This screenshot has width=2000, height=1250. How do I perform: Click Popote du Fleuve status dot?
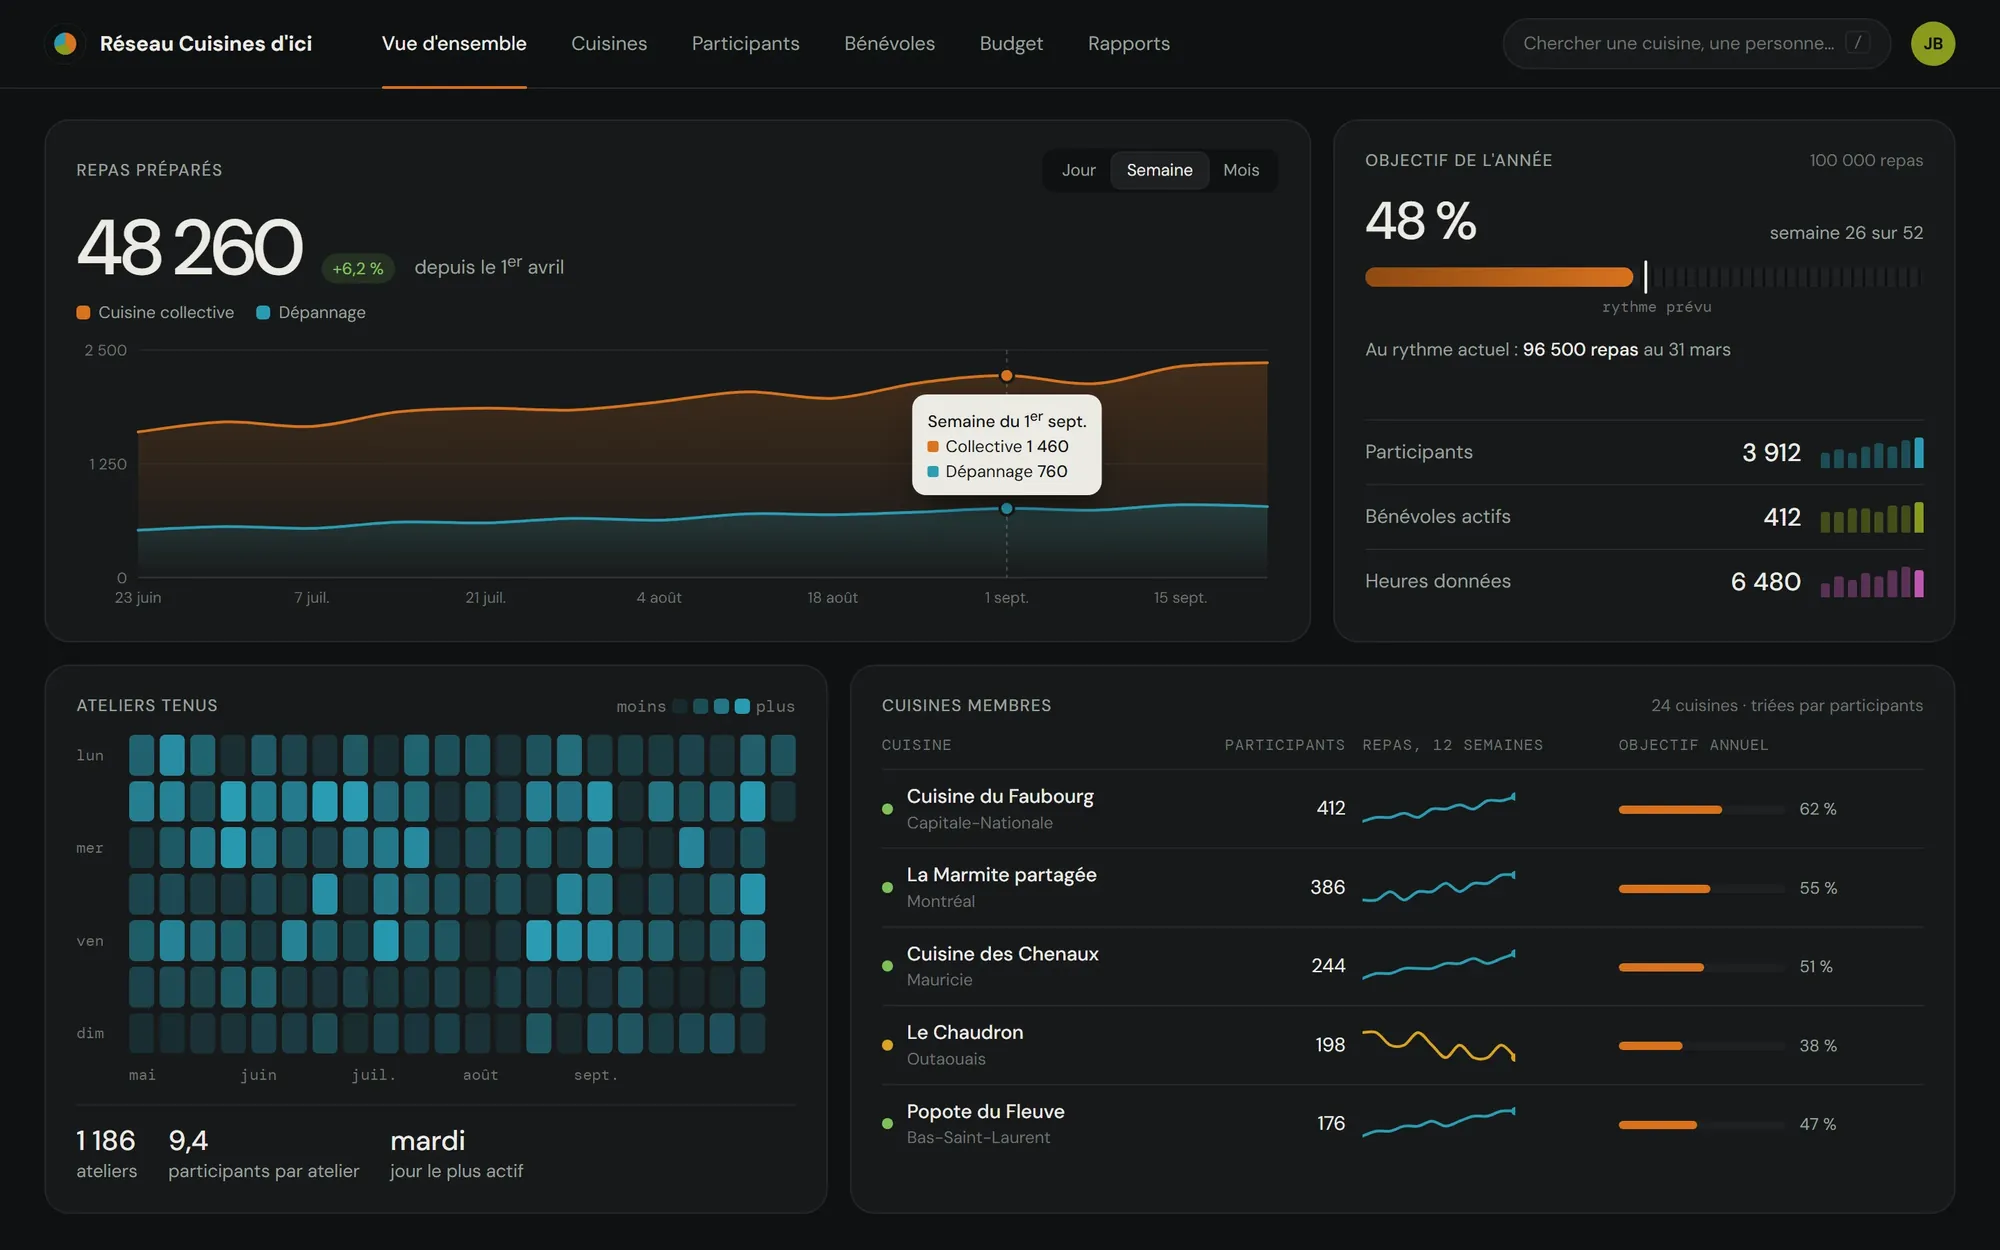pos(887,1124)
